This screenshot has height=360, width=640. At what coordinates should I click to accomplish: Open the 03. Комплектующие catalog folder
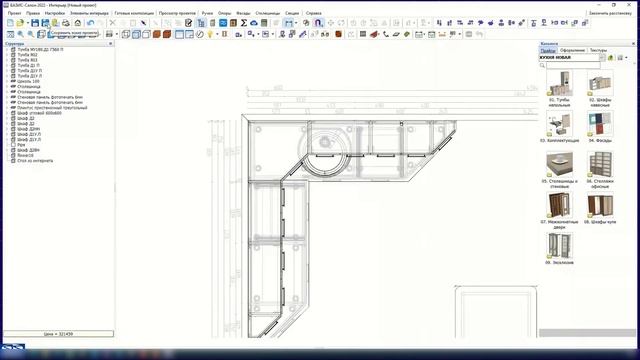click(559, 127)
